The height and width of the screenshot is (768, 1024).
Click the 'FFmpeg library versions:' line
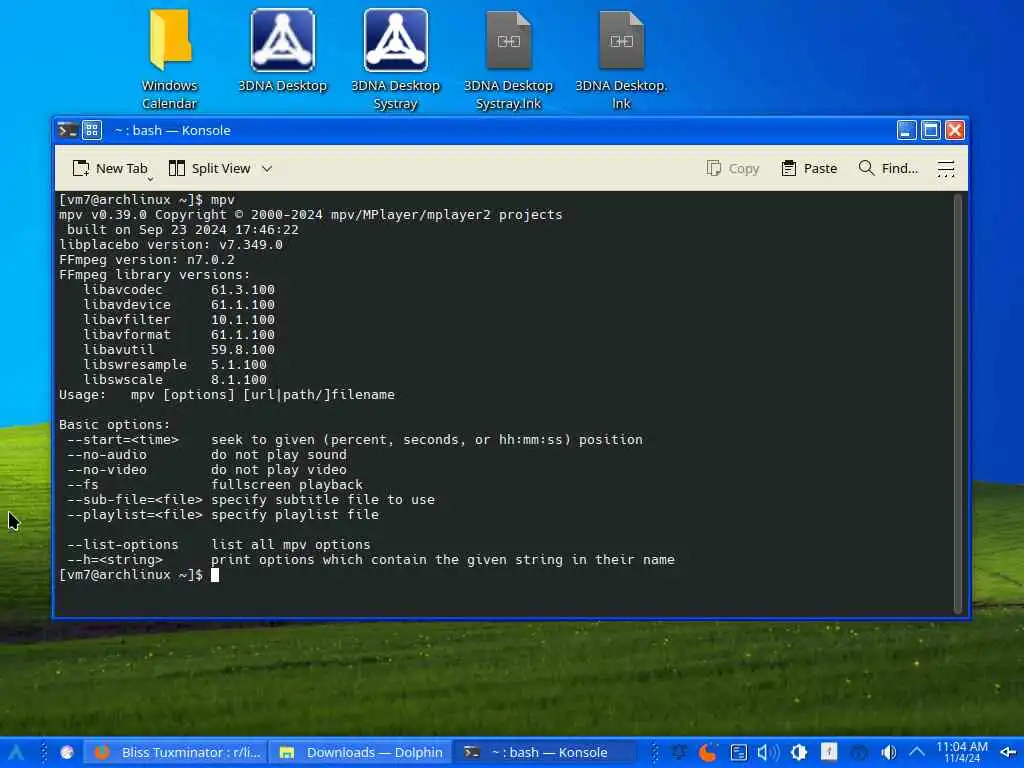coord(154,275)
